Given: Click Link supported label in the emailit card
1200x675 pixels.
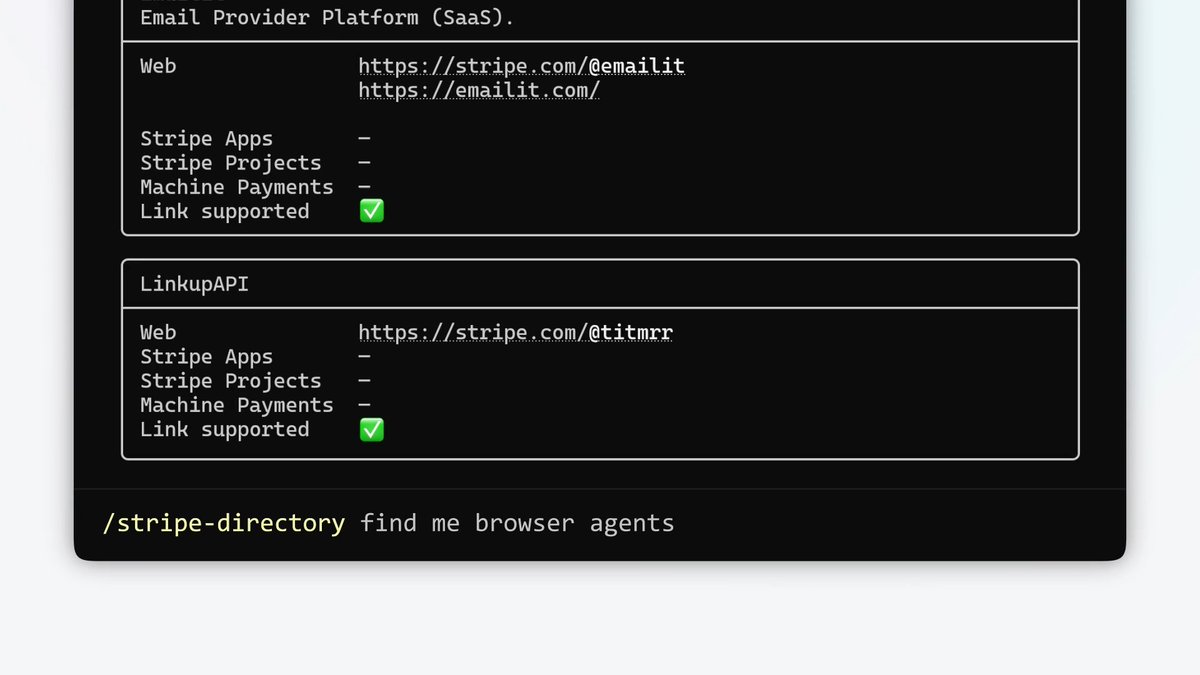Looking at the screenshot, I should pyautogui.click(x=225, y=211).
